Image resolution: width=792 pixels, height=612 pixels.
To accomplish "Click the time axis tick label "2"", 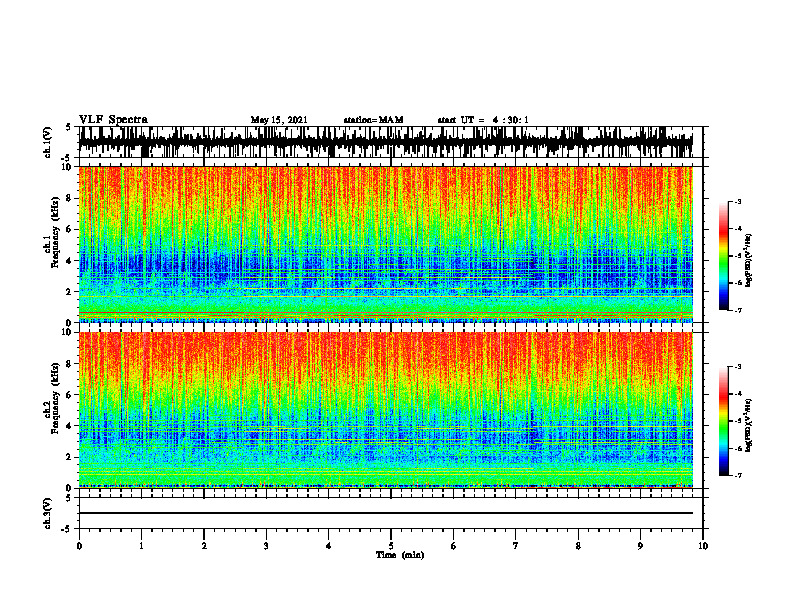I will tap(204, 546).
